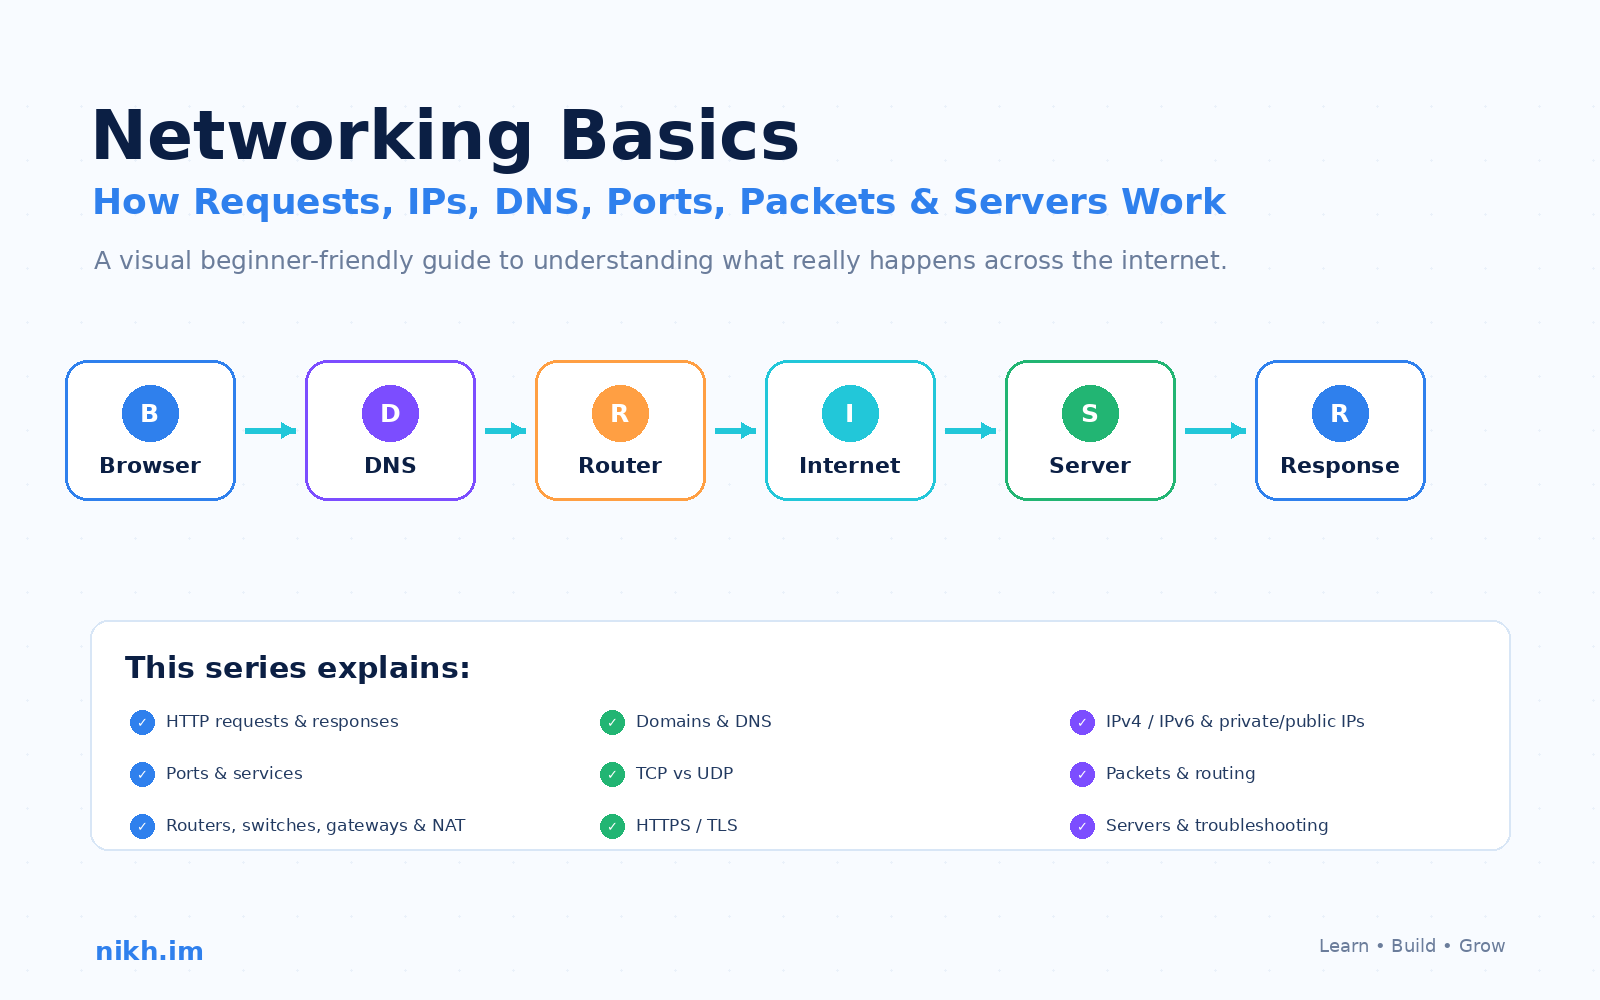Image resolution: width=1600 pixels, height=1000 pixels.
Task: Click the checkmark beside Ports & services
Action: (142, 774)
